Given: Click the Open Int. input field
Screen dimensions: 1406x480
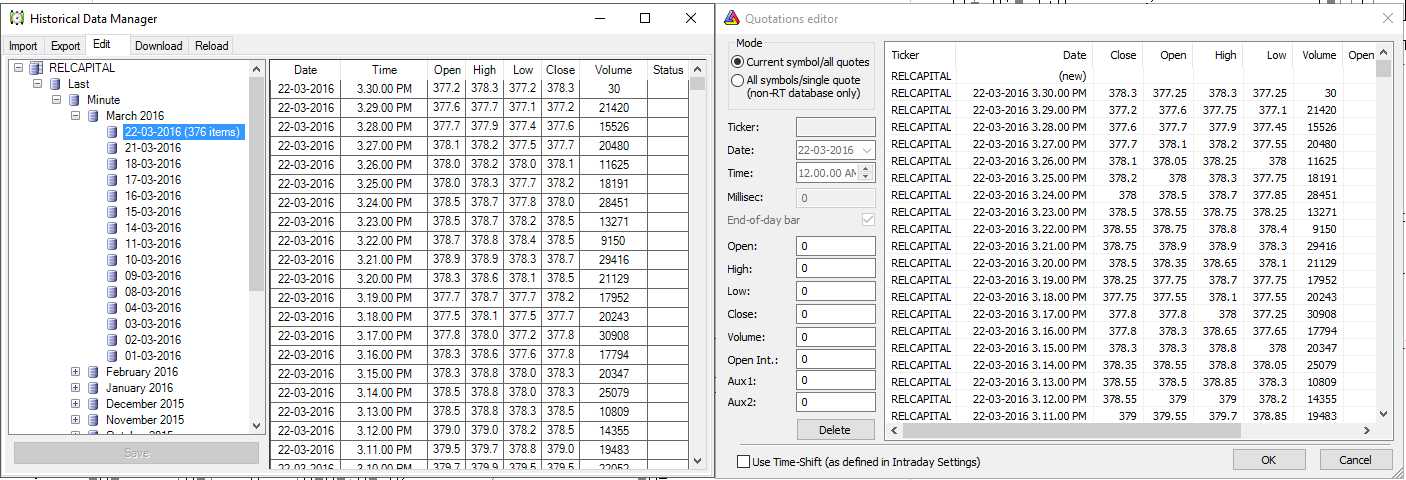Looking at the screenshot, I should coord(835,359).
